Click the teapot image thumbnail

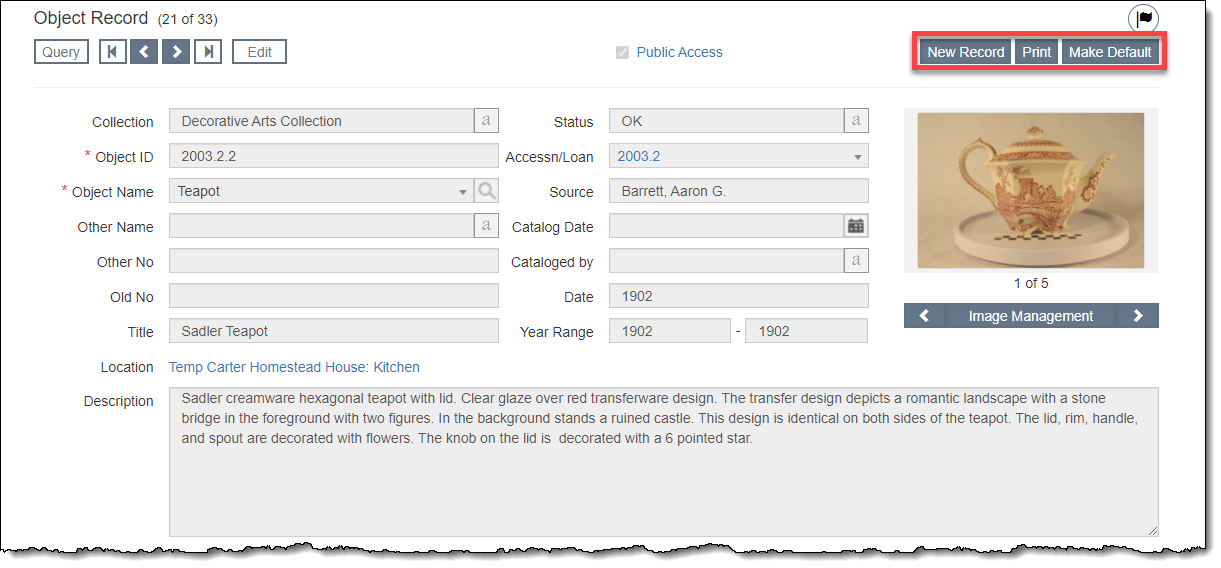[x=1030, y=190]
